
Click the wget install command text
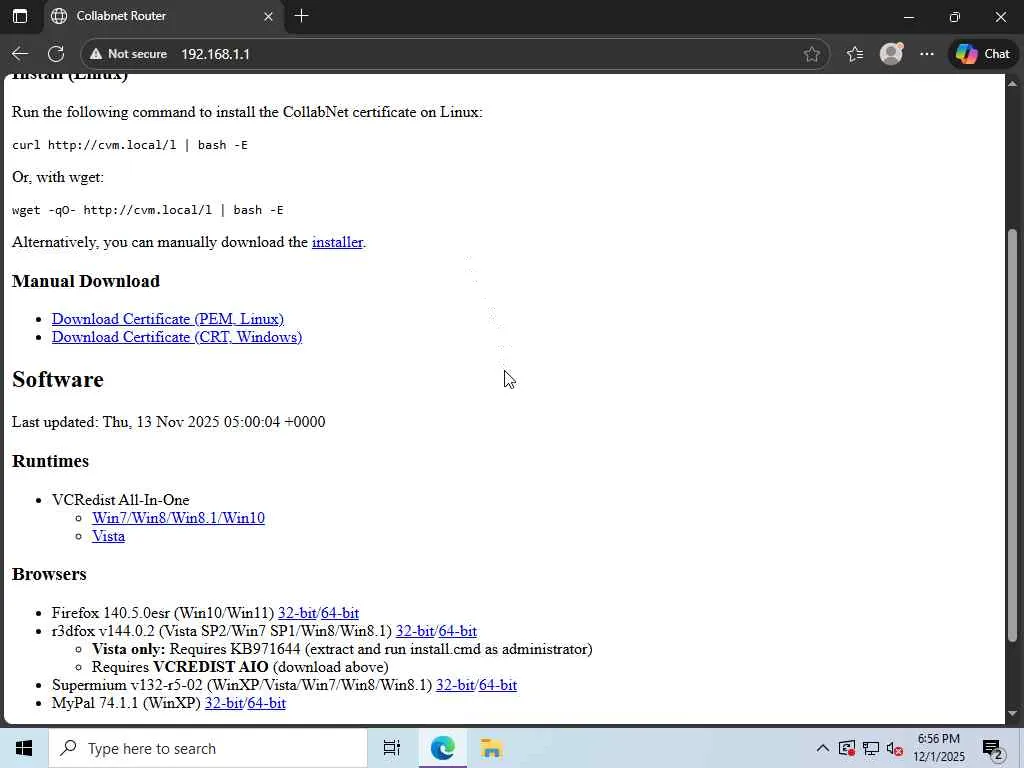(x=148, y=210)
